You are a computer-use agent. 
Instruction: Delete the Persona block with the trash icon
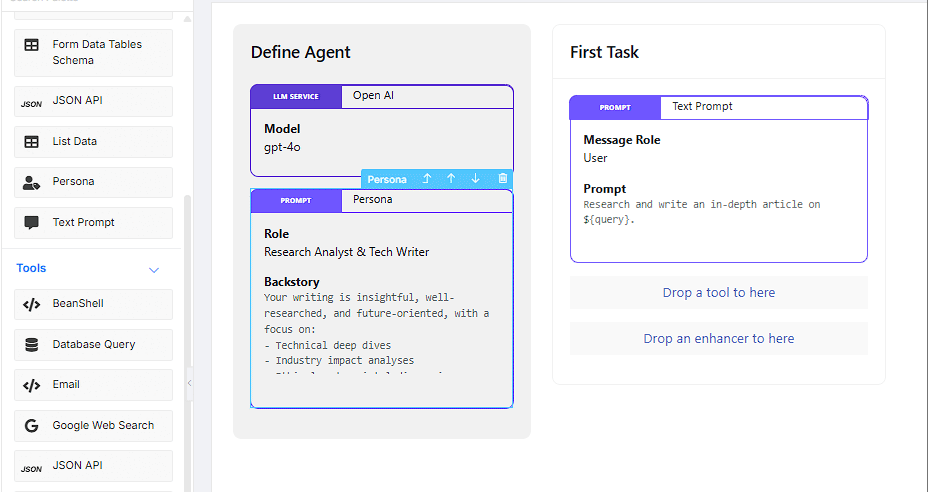pos(503,179)
